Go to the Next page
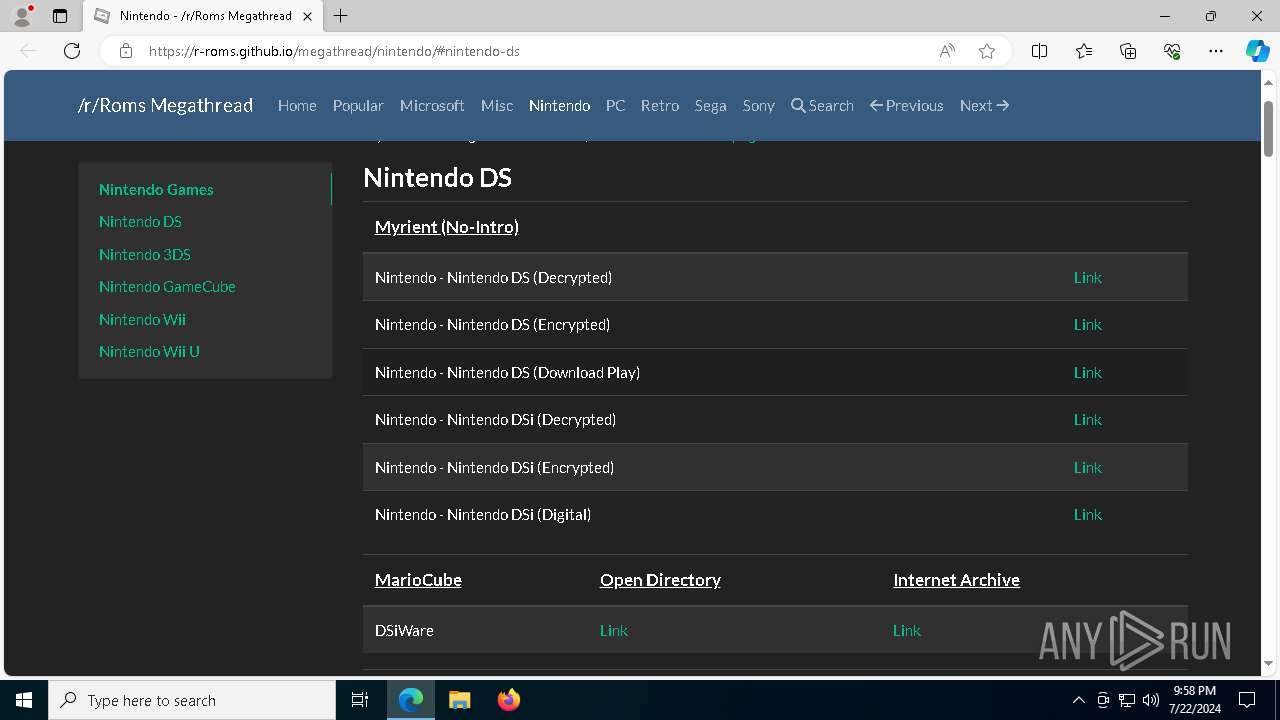This screenshot has width=1280, height=720. 984,105
